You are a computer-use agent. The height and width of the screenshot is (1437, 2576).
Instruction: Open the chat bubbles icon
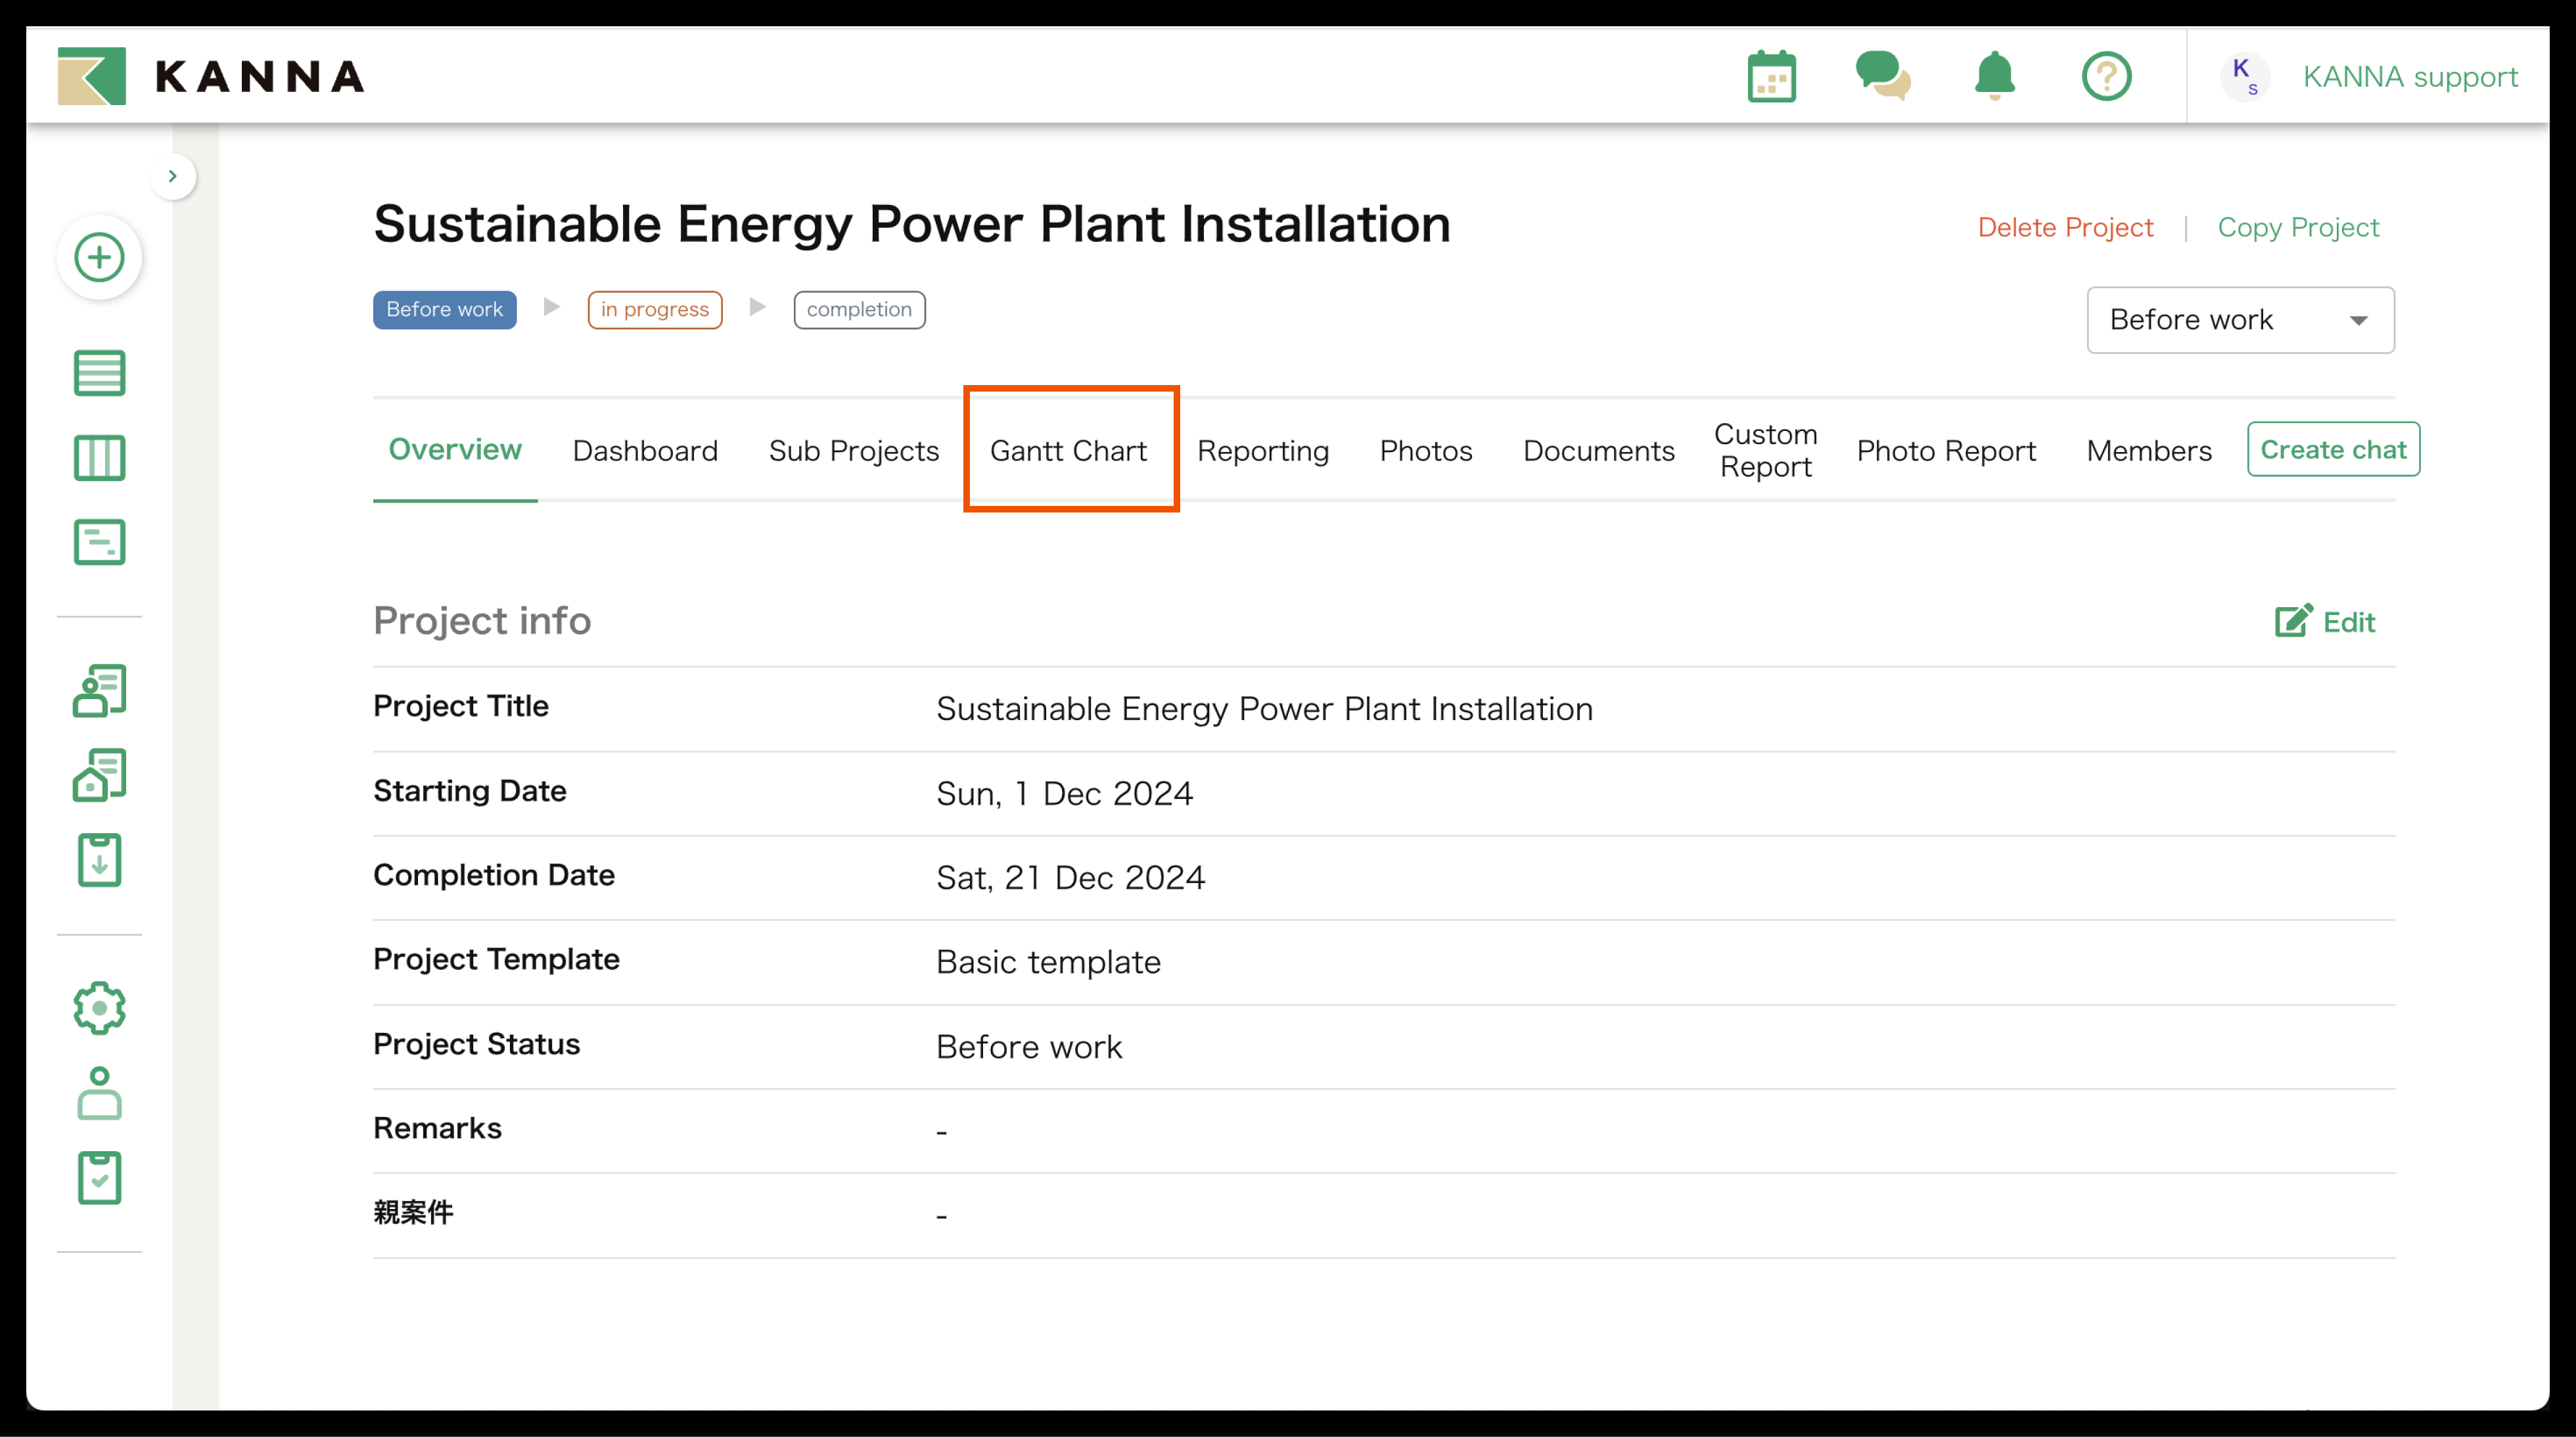[1882, 77]
